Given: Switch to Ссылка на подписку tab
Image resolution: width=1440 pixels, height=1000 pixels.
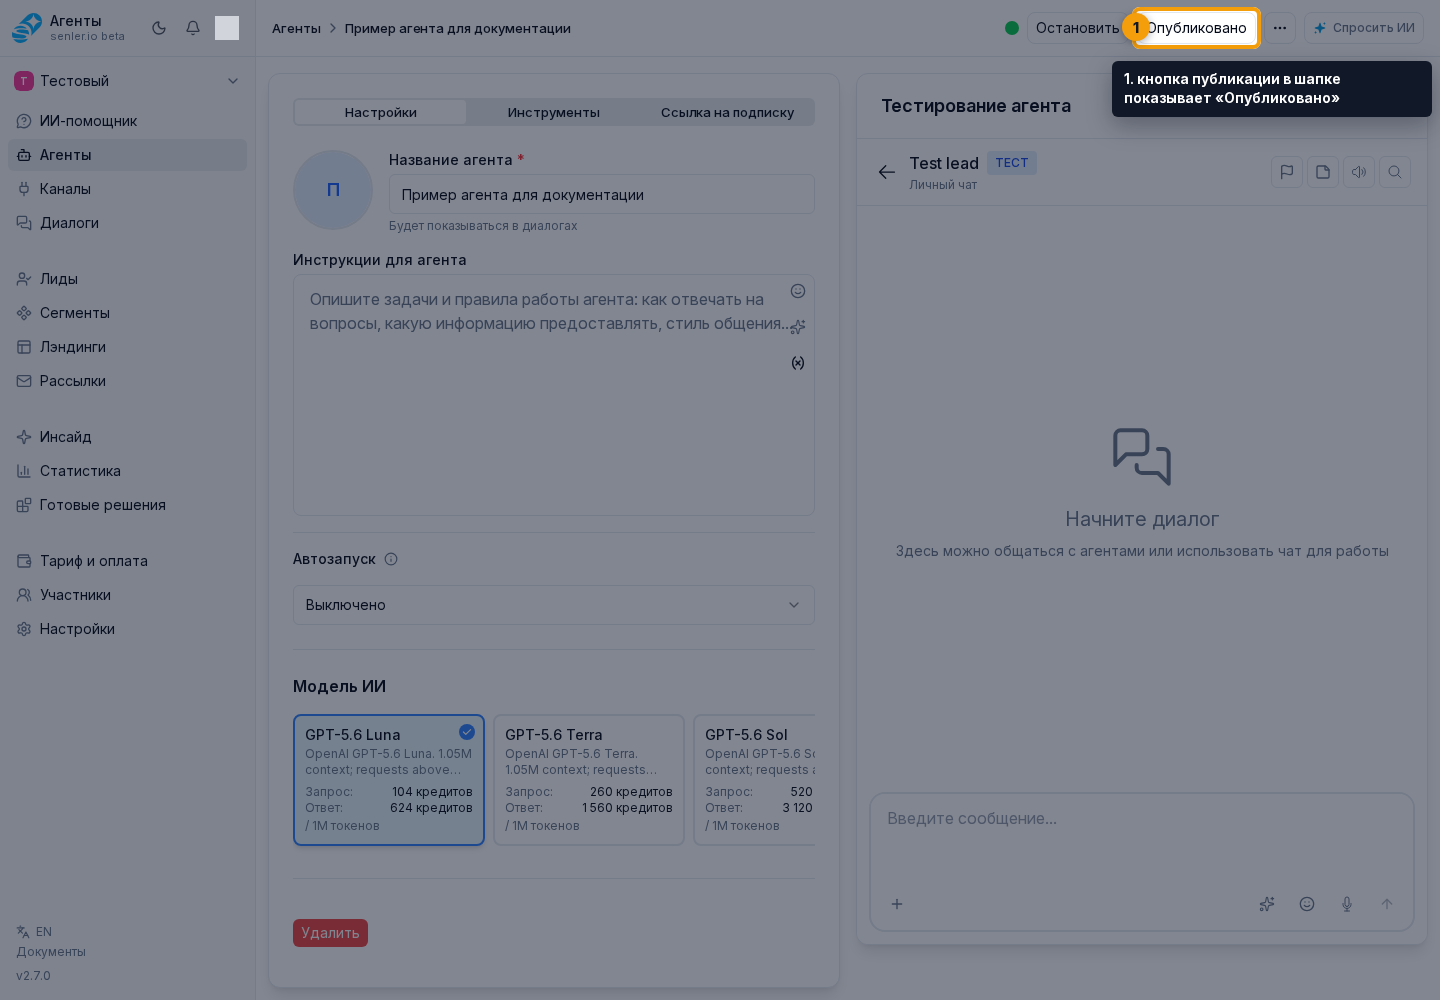Looking at the screenshot, I should (727, 112).
